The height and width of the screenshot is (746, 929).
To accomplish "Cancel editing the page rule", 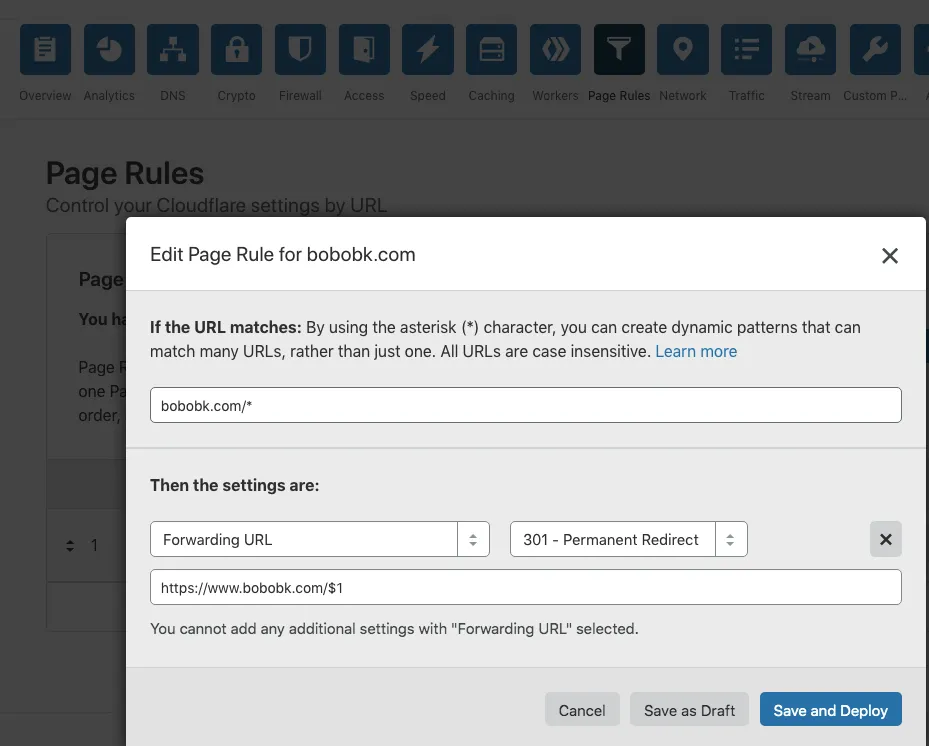I will [x=582, y=709].
